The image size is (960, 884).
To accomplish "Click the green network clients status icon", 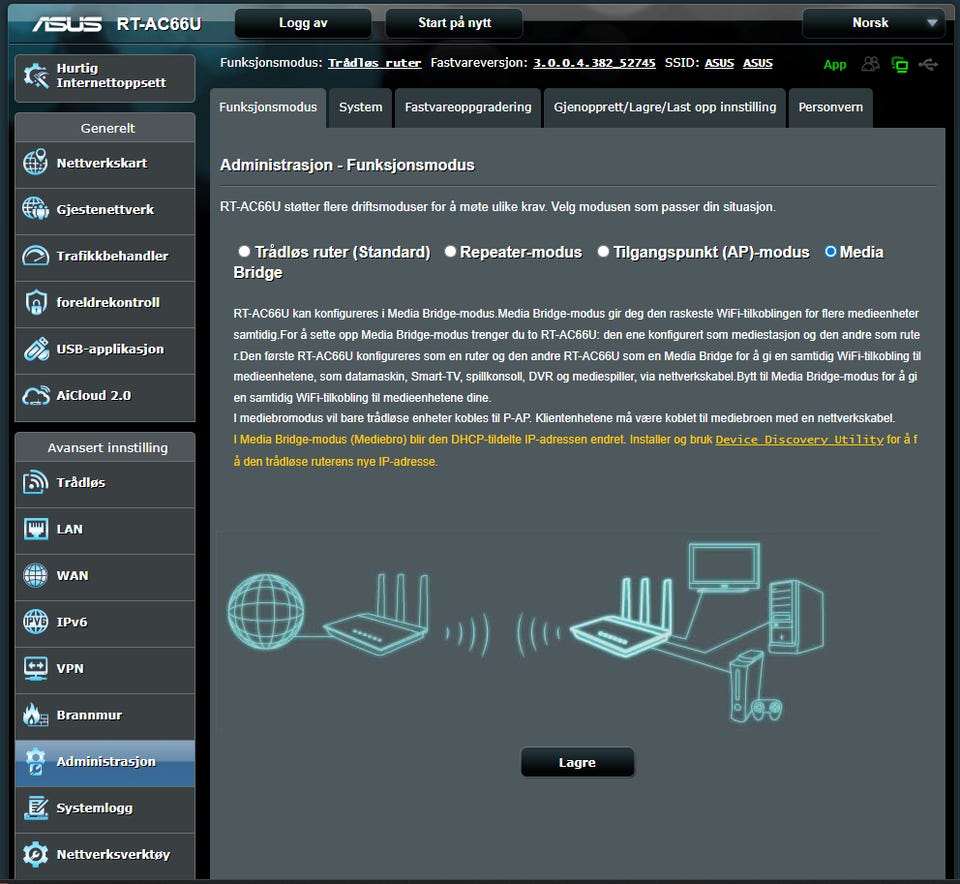I will (899, 64).
